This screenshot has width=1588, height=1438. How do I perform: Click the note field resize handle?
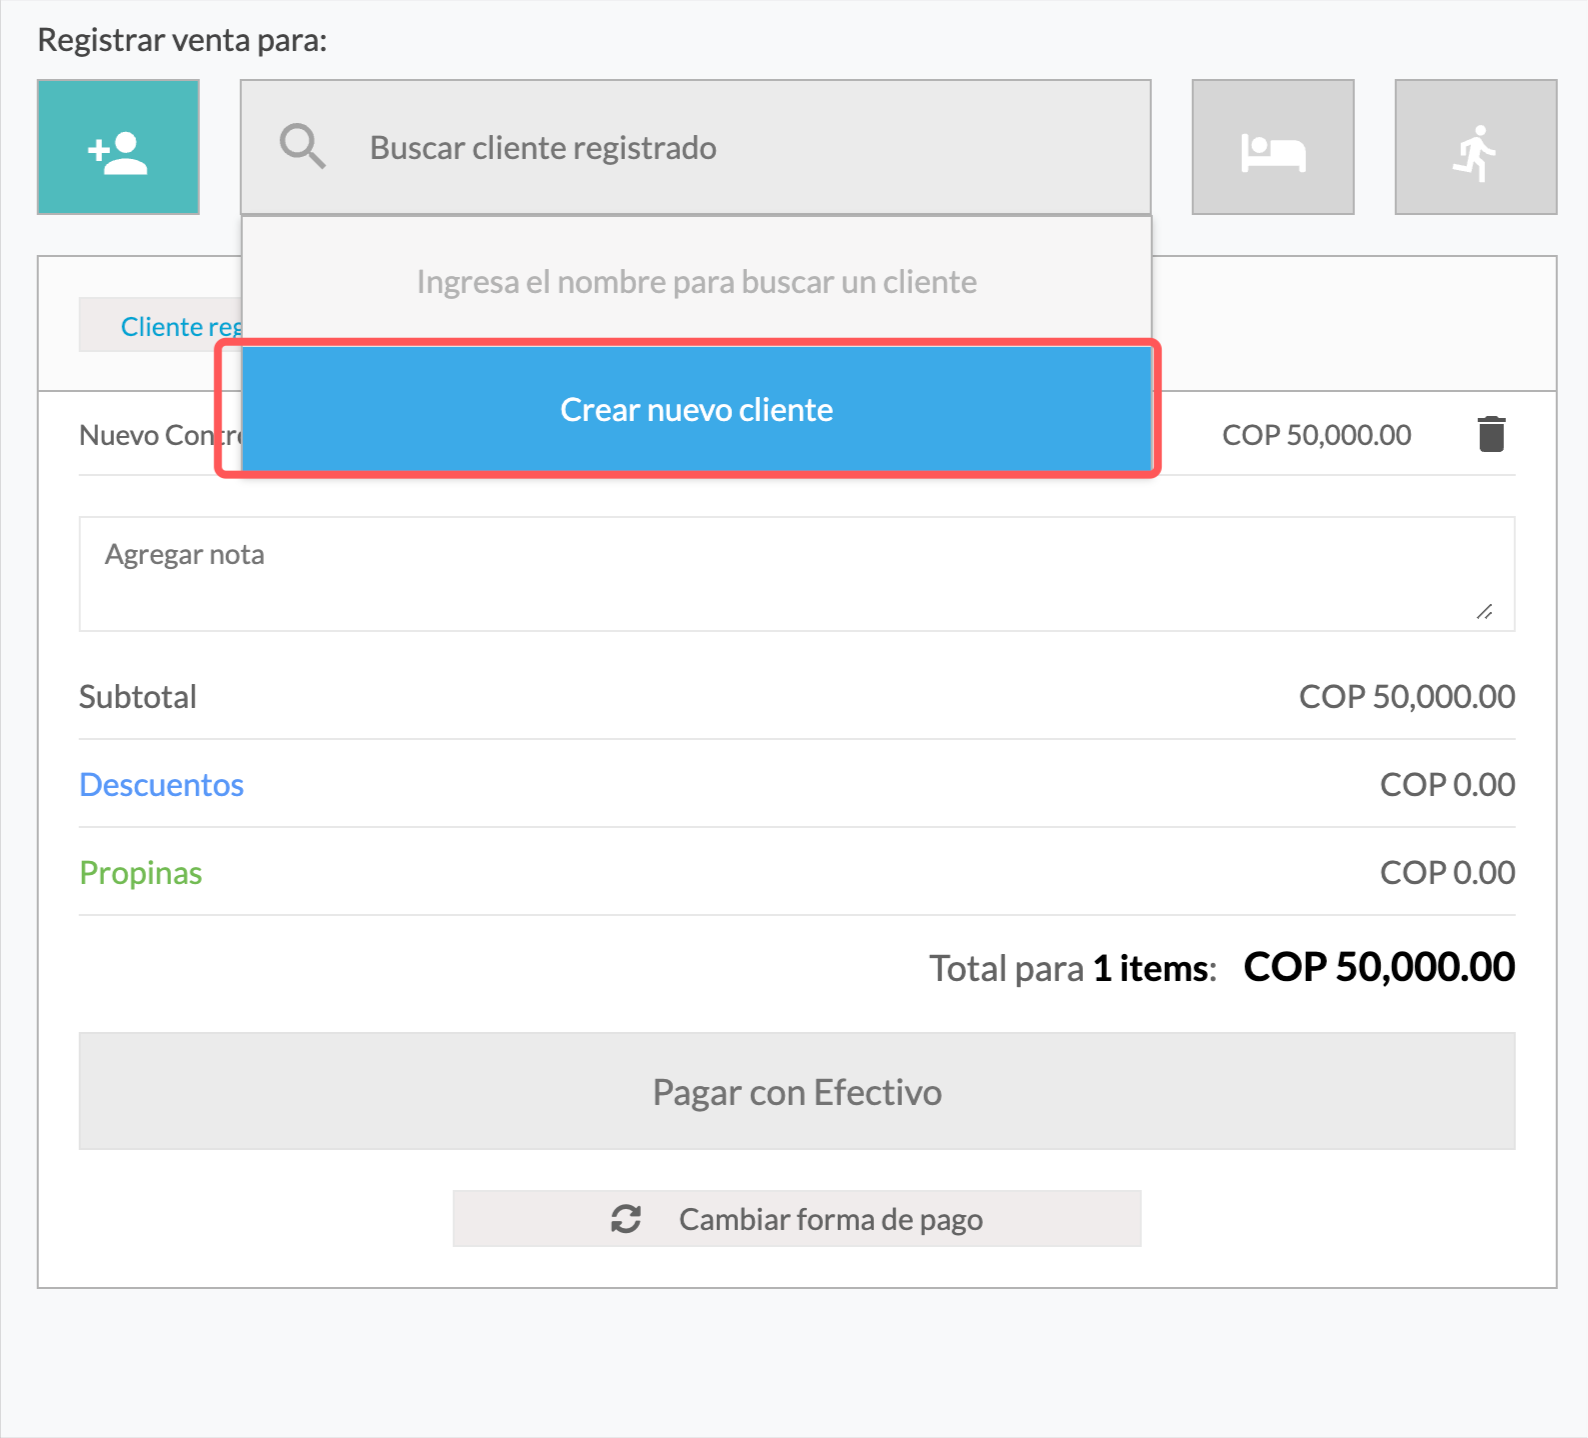[1485, 612]
